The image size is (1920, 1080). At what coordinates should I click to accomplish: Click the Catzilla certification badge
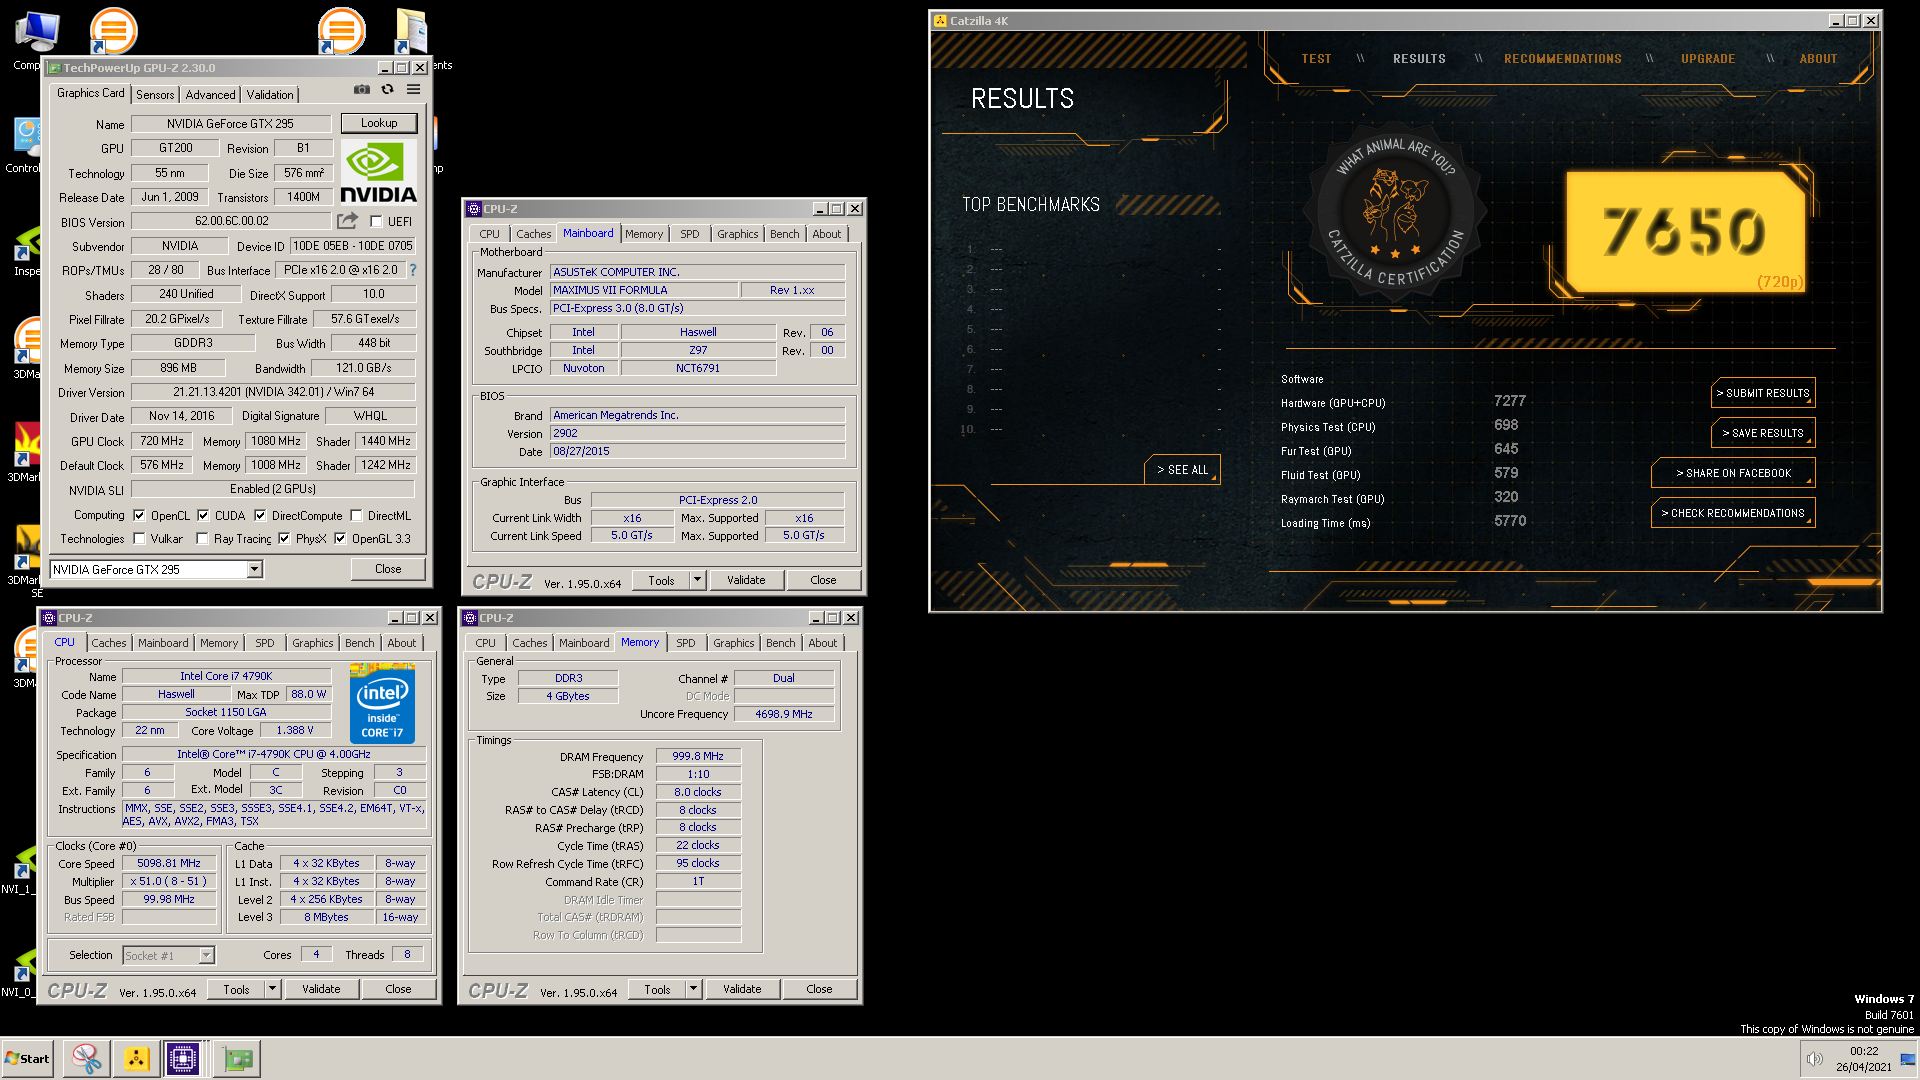tap(1396, 214)
